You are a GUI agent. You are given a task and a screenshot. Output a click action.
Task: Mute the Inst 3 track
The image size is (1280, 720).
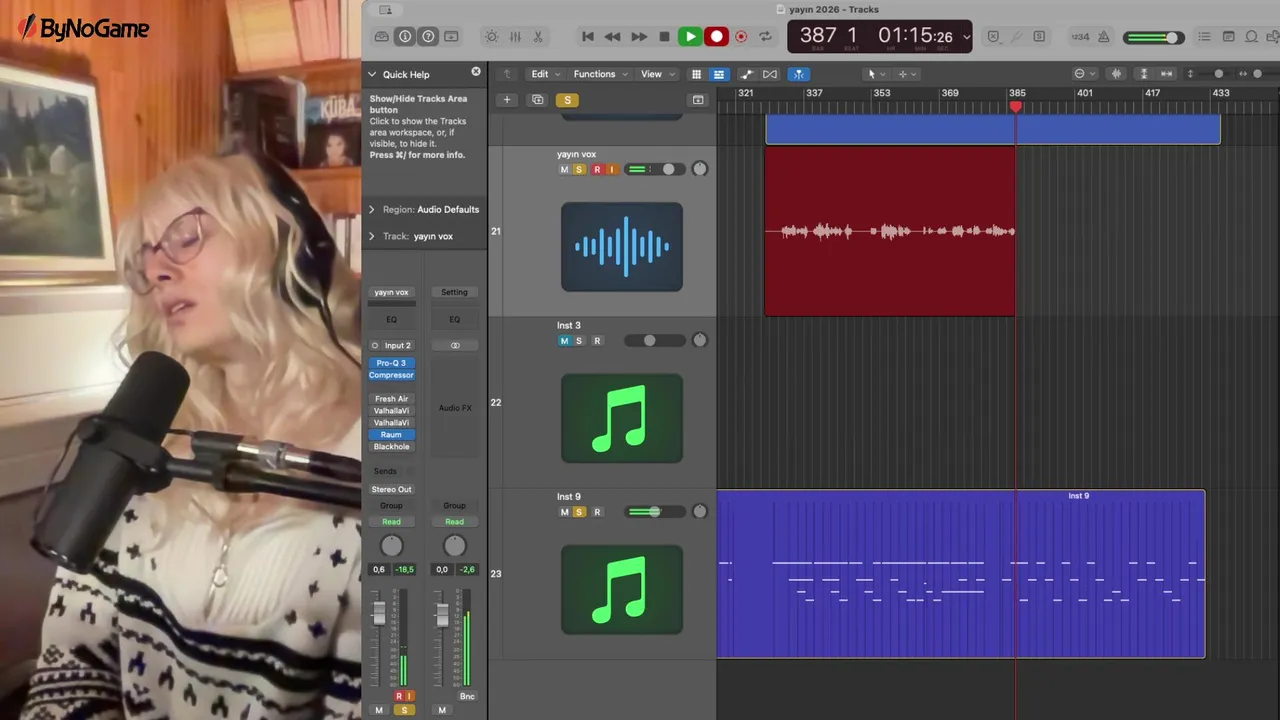[564, 341]
